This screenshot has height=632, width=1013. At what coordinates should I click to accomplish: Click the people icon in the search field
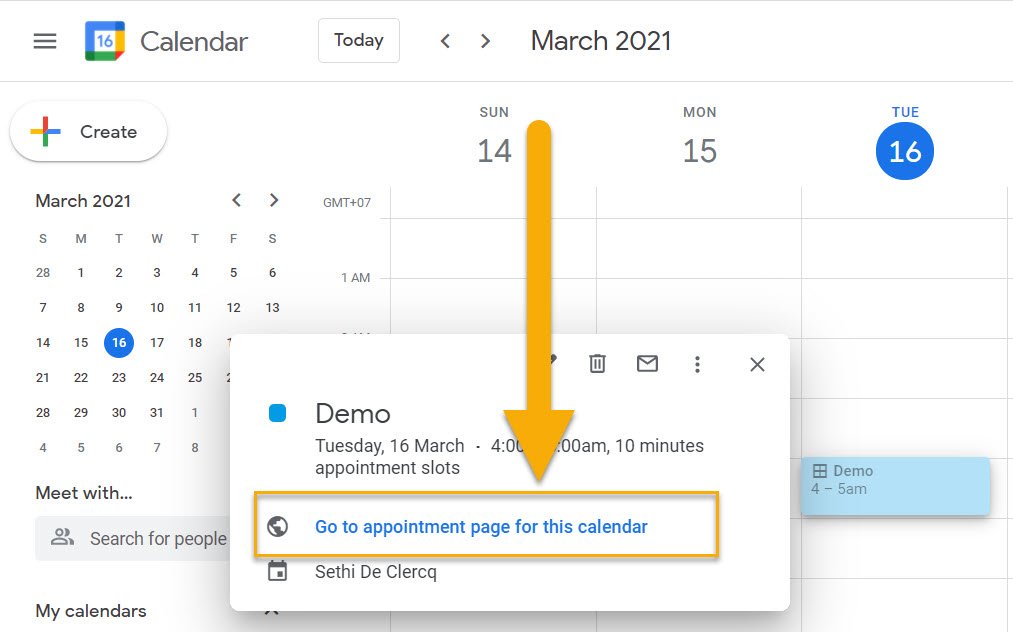coord(63,538)
